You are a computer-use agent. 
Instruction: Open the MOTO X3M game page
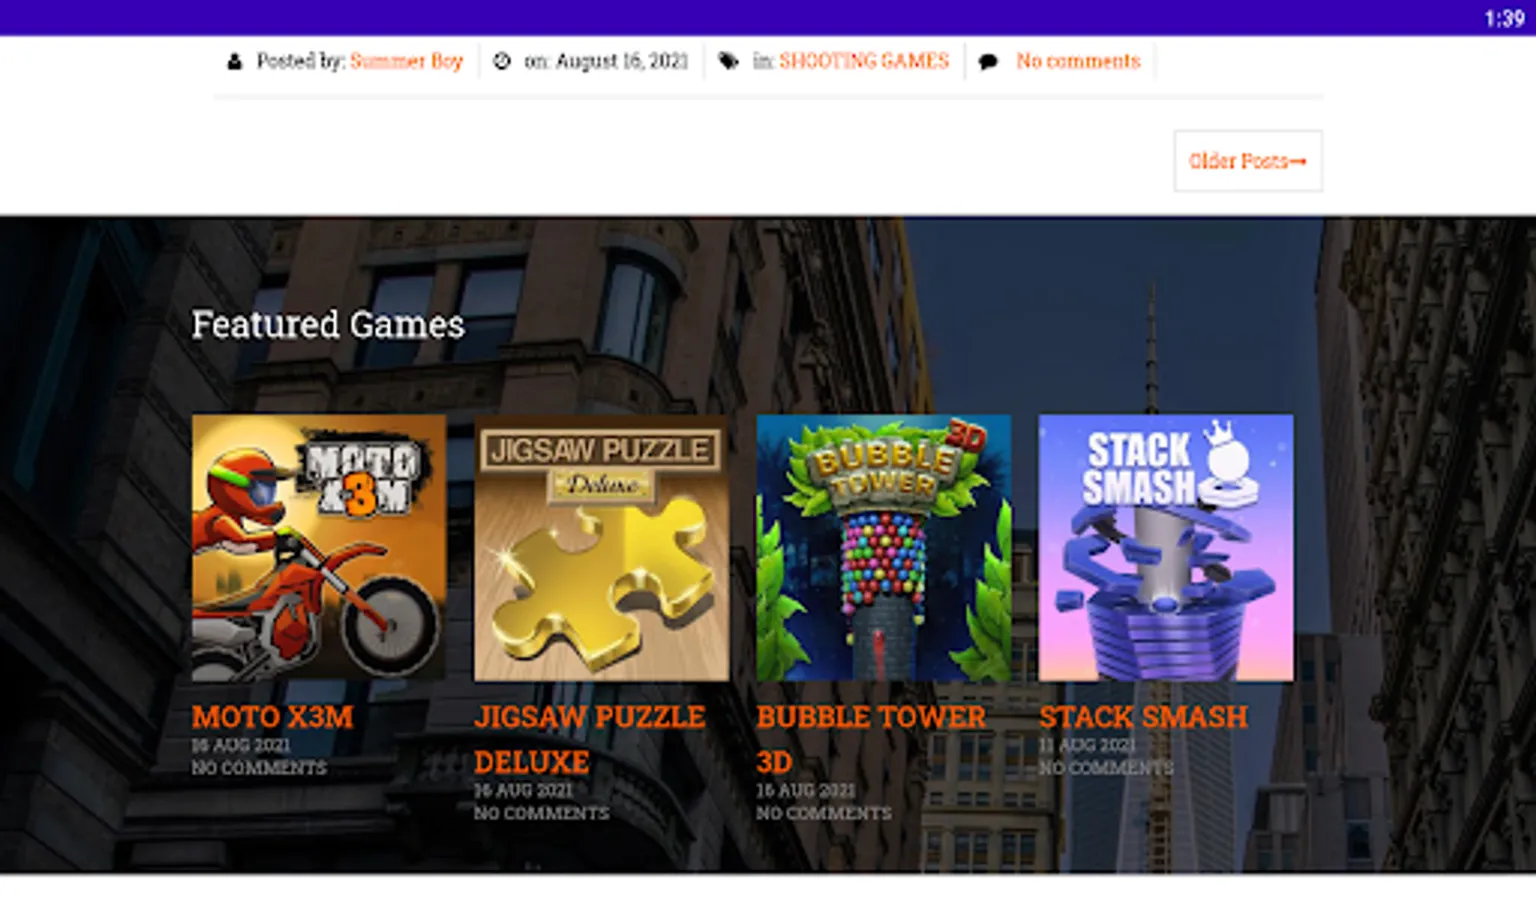tap(271, 717)
